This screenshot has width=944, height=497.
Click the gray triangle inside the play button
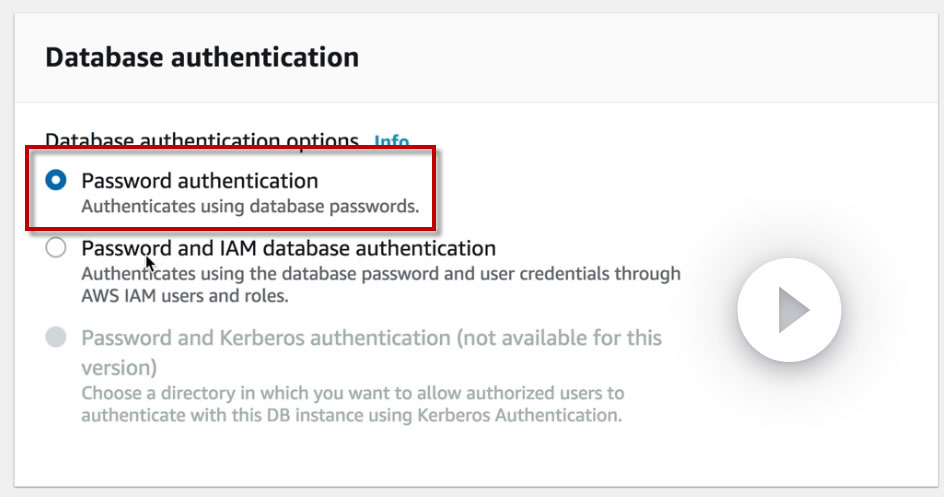click(x=793, y=312)
